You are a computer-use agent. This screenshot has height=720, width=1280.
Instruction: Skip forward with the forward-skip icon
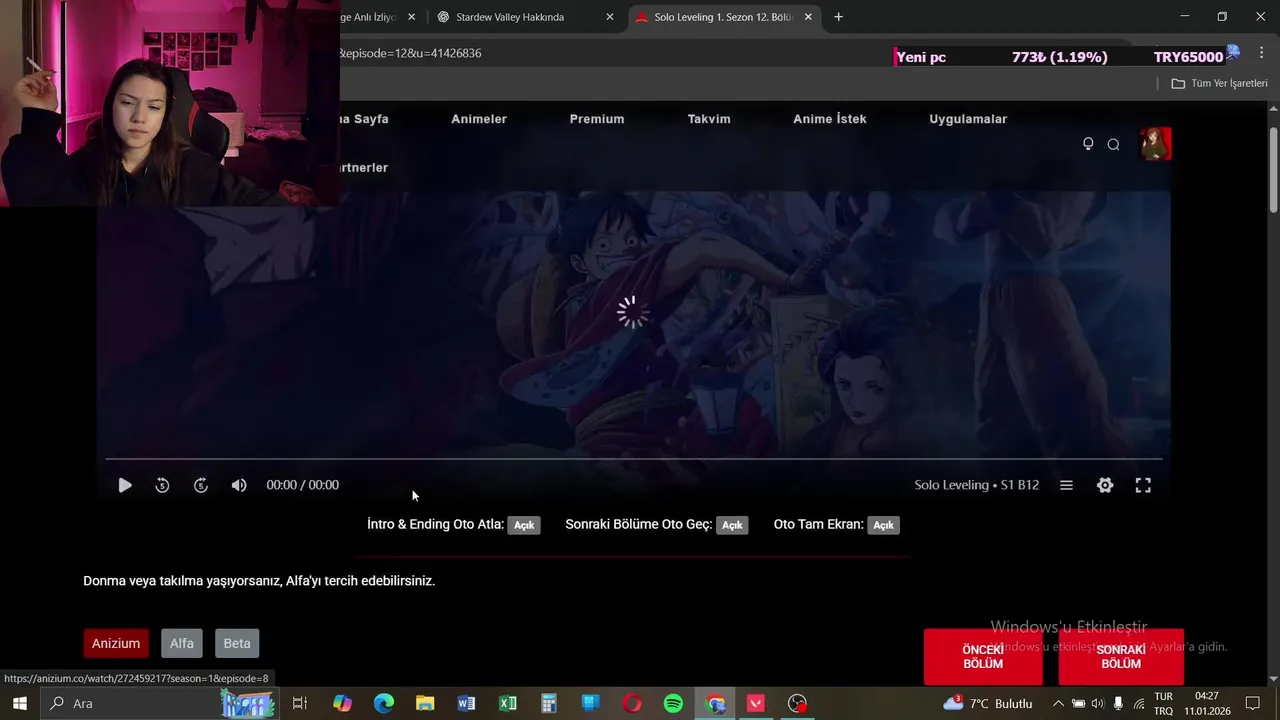201,485
